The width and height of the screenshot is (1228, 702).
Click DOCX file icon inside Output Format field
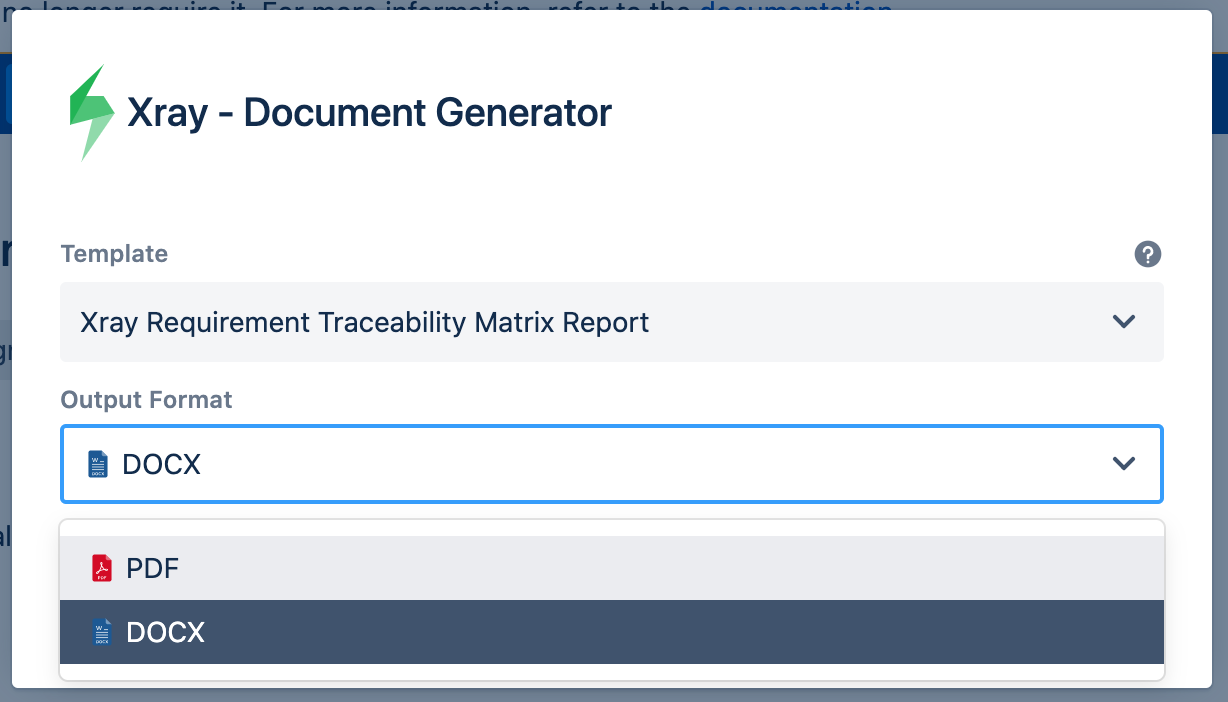(x=98, y=464)
